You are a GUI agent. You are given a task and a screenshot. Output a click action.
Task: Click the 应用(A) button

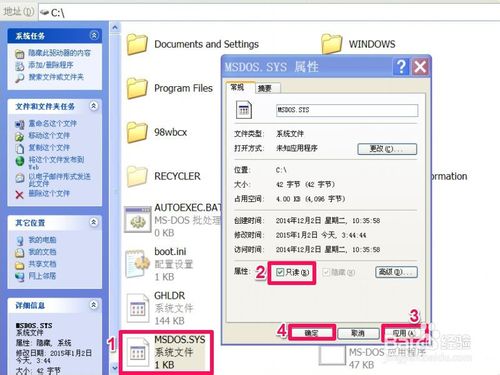click(x=404, y=333)
